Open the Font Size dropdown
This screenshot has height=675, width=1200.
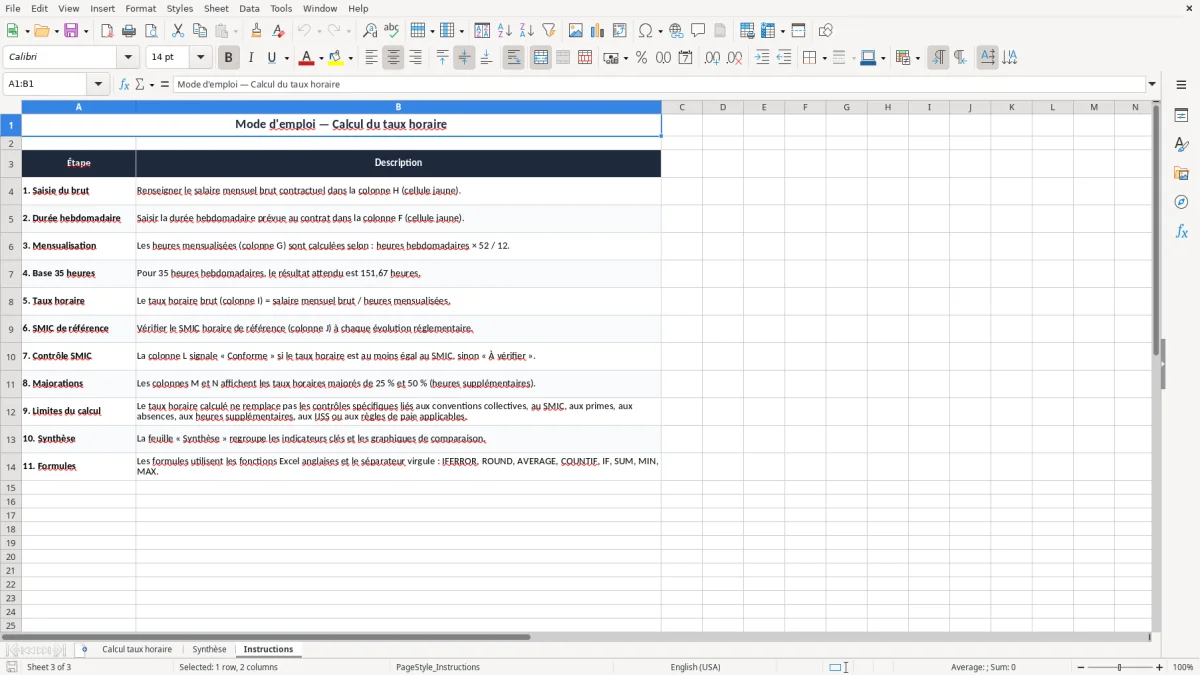coord(200,58)
